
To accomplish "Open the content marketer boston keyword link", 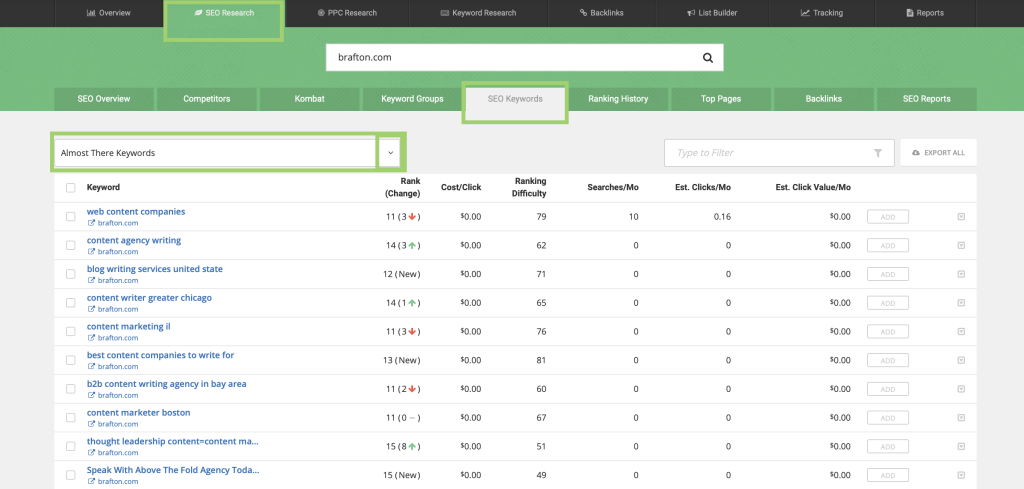I will tap(138, 413).
